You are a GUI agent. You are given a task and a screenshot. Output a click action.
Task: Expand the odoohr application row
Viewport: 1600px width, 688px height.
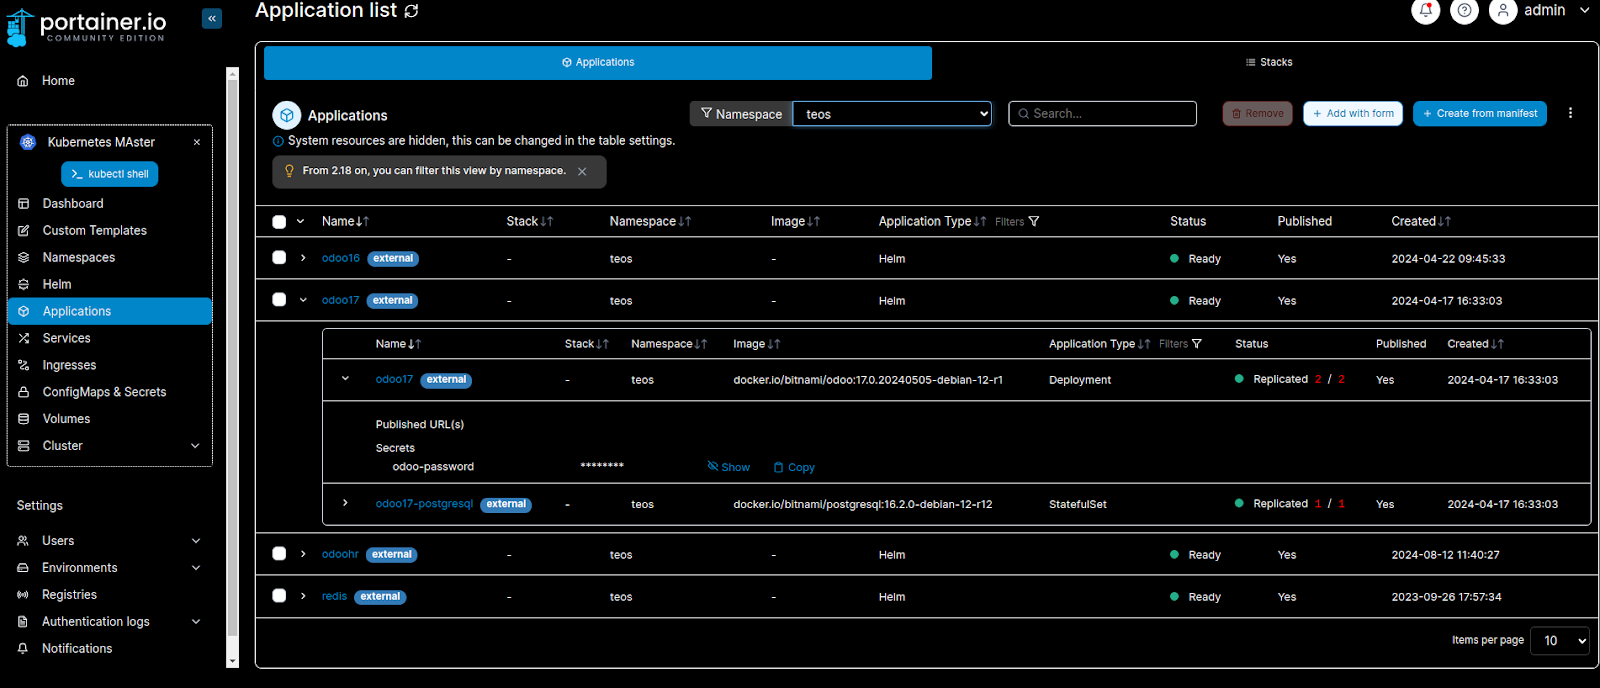tap(303, 554)
